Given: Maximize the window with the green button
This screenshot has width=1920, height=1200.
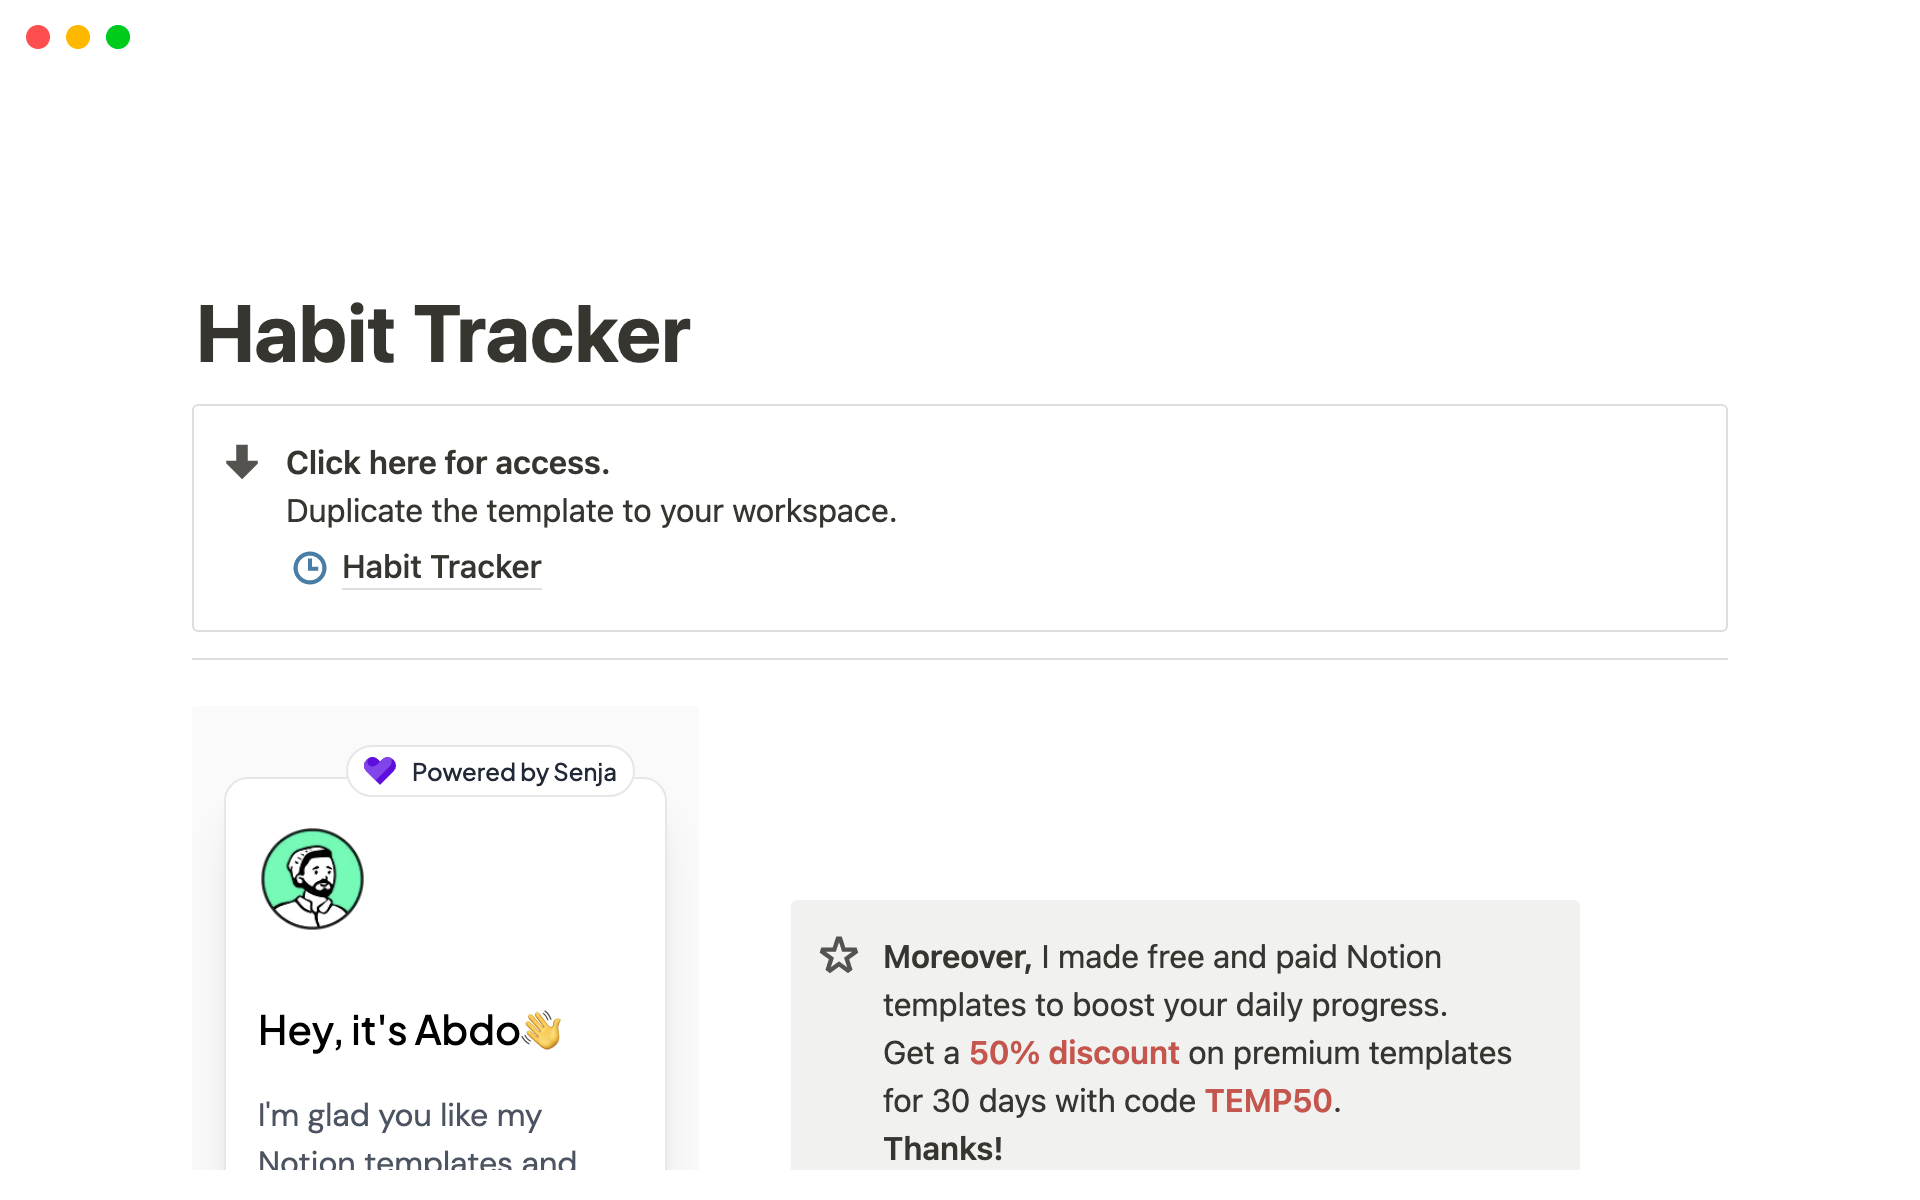Looking at the screenshot, I should click(x=118, y=37).
